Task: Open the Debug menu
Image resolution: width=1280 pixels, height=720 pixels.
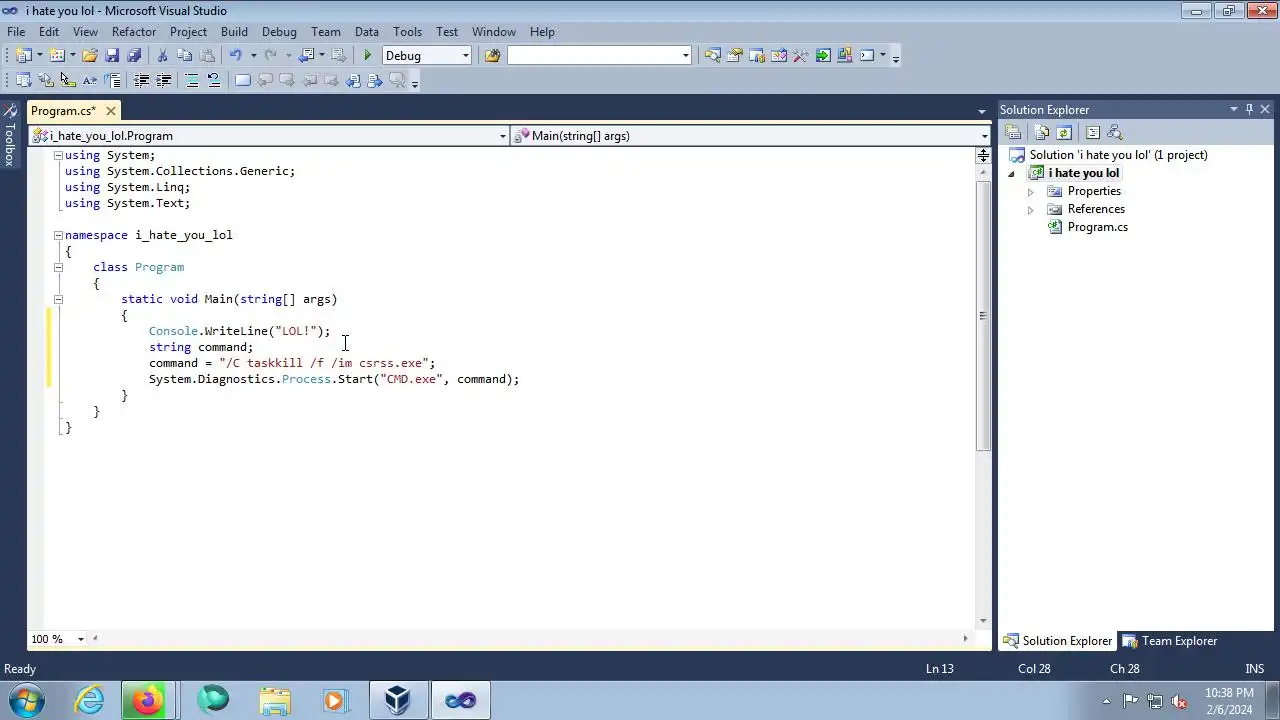Action: click(x=279, y=32)
